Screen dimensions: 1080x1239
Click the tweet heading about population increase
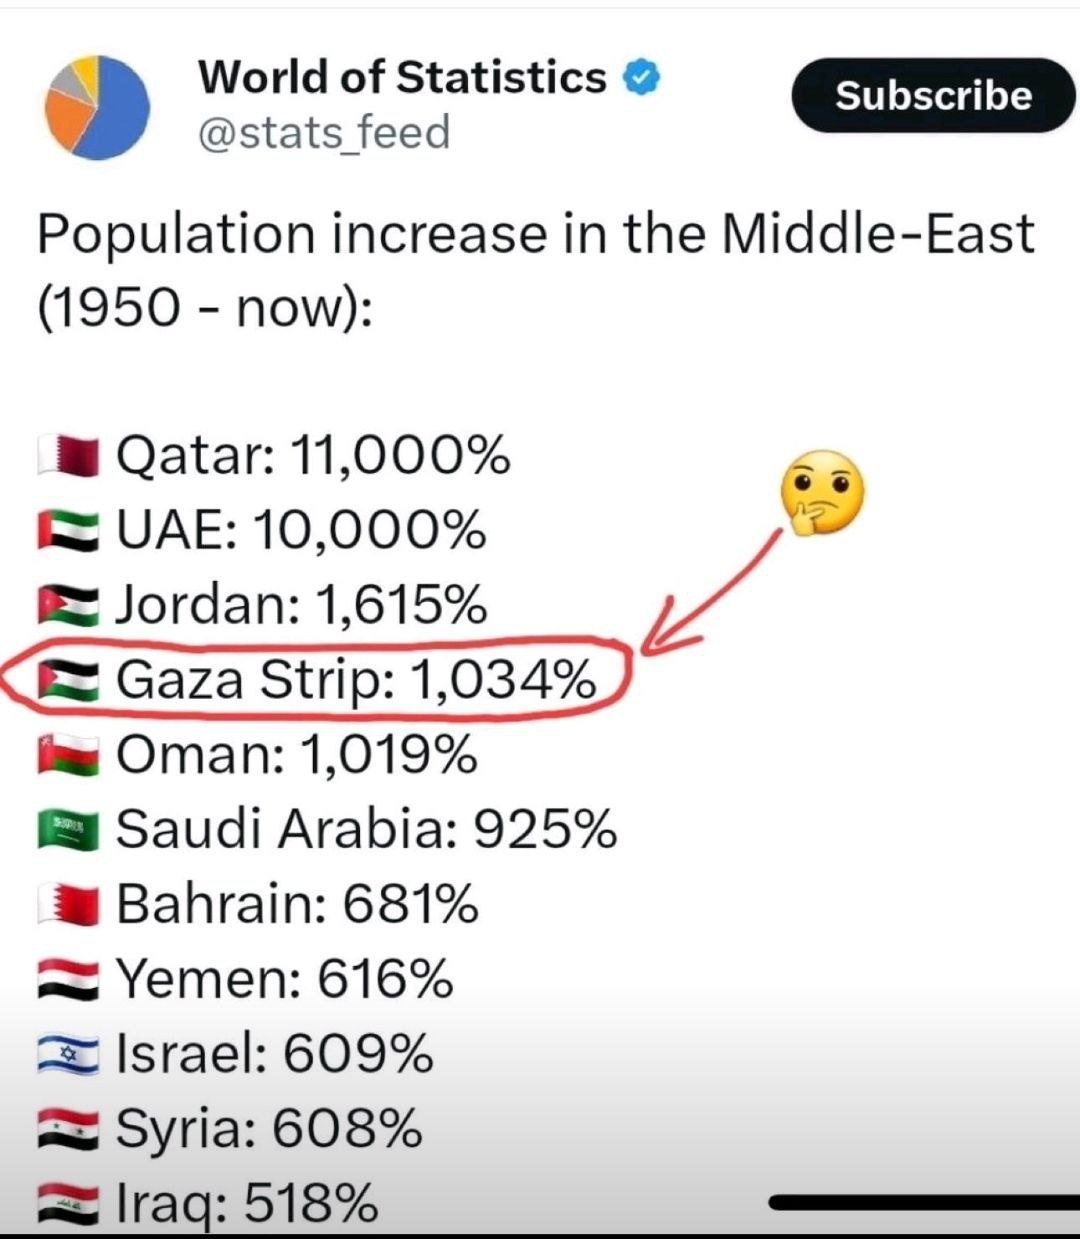[535, 270]
